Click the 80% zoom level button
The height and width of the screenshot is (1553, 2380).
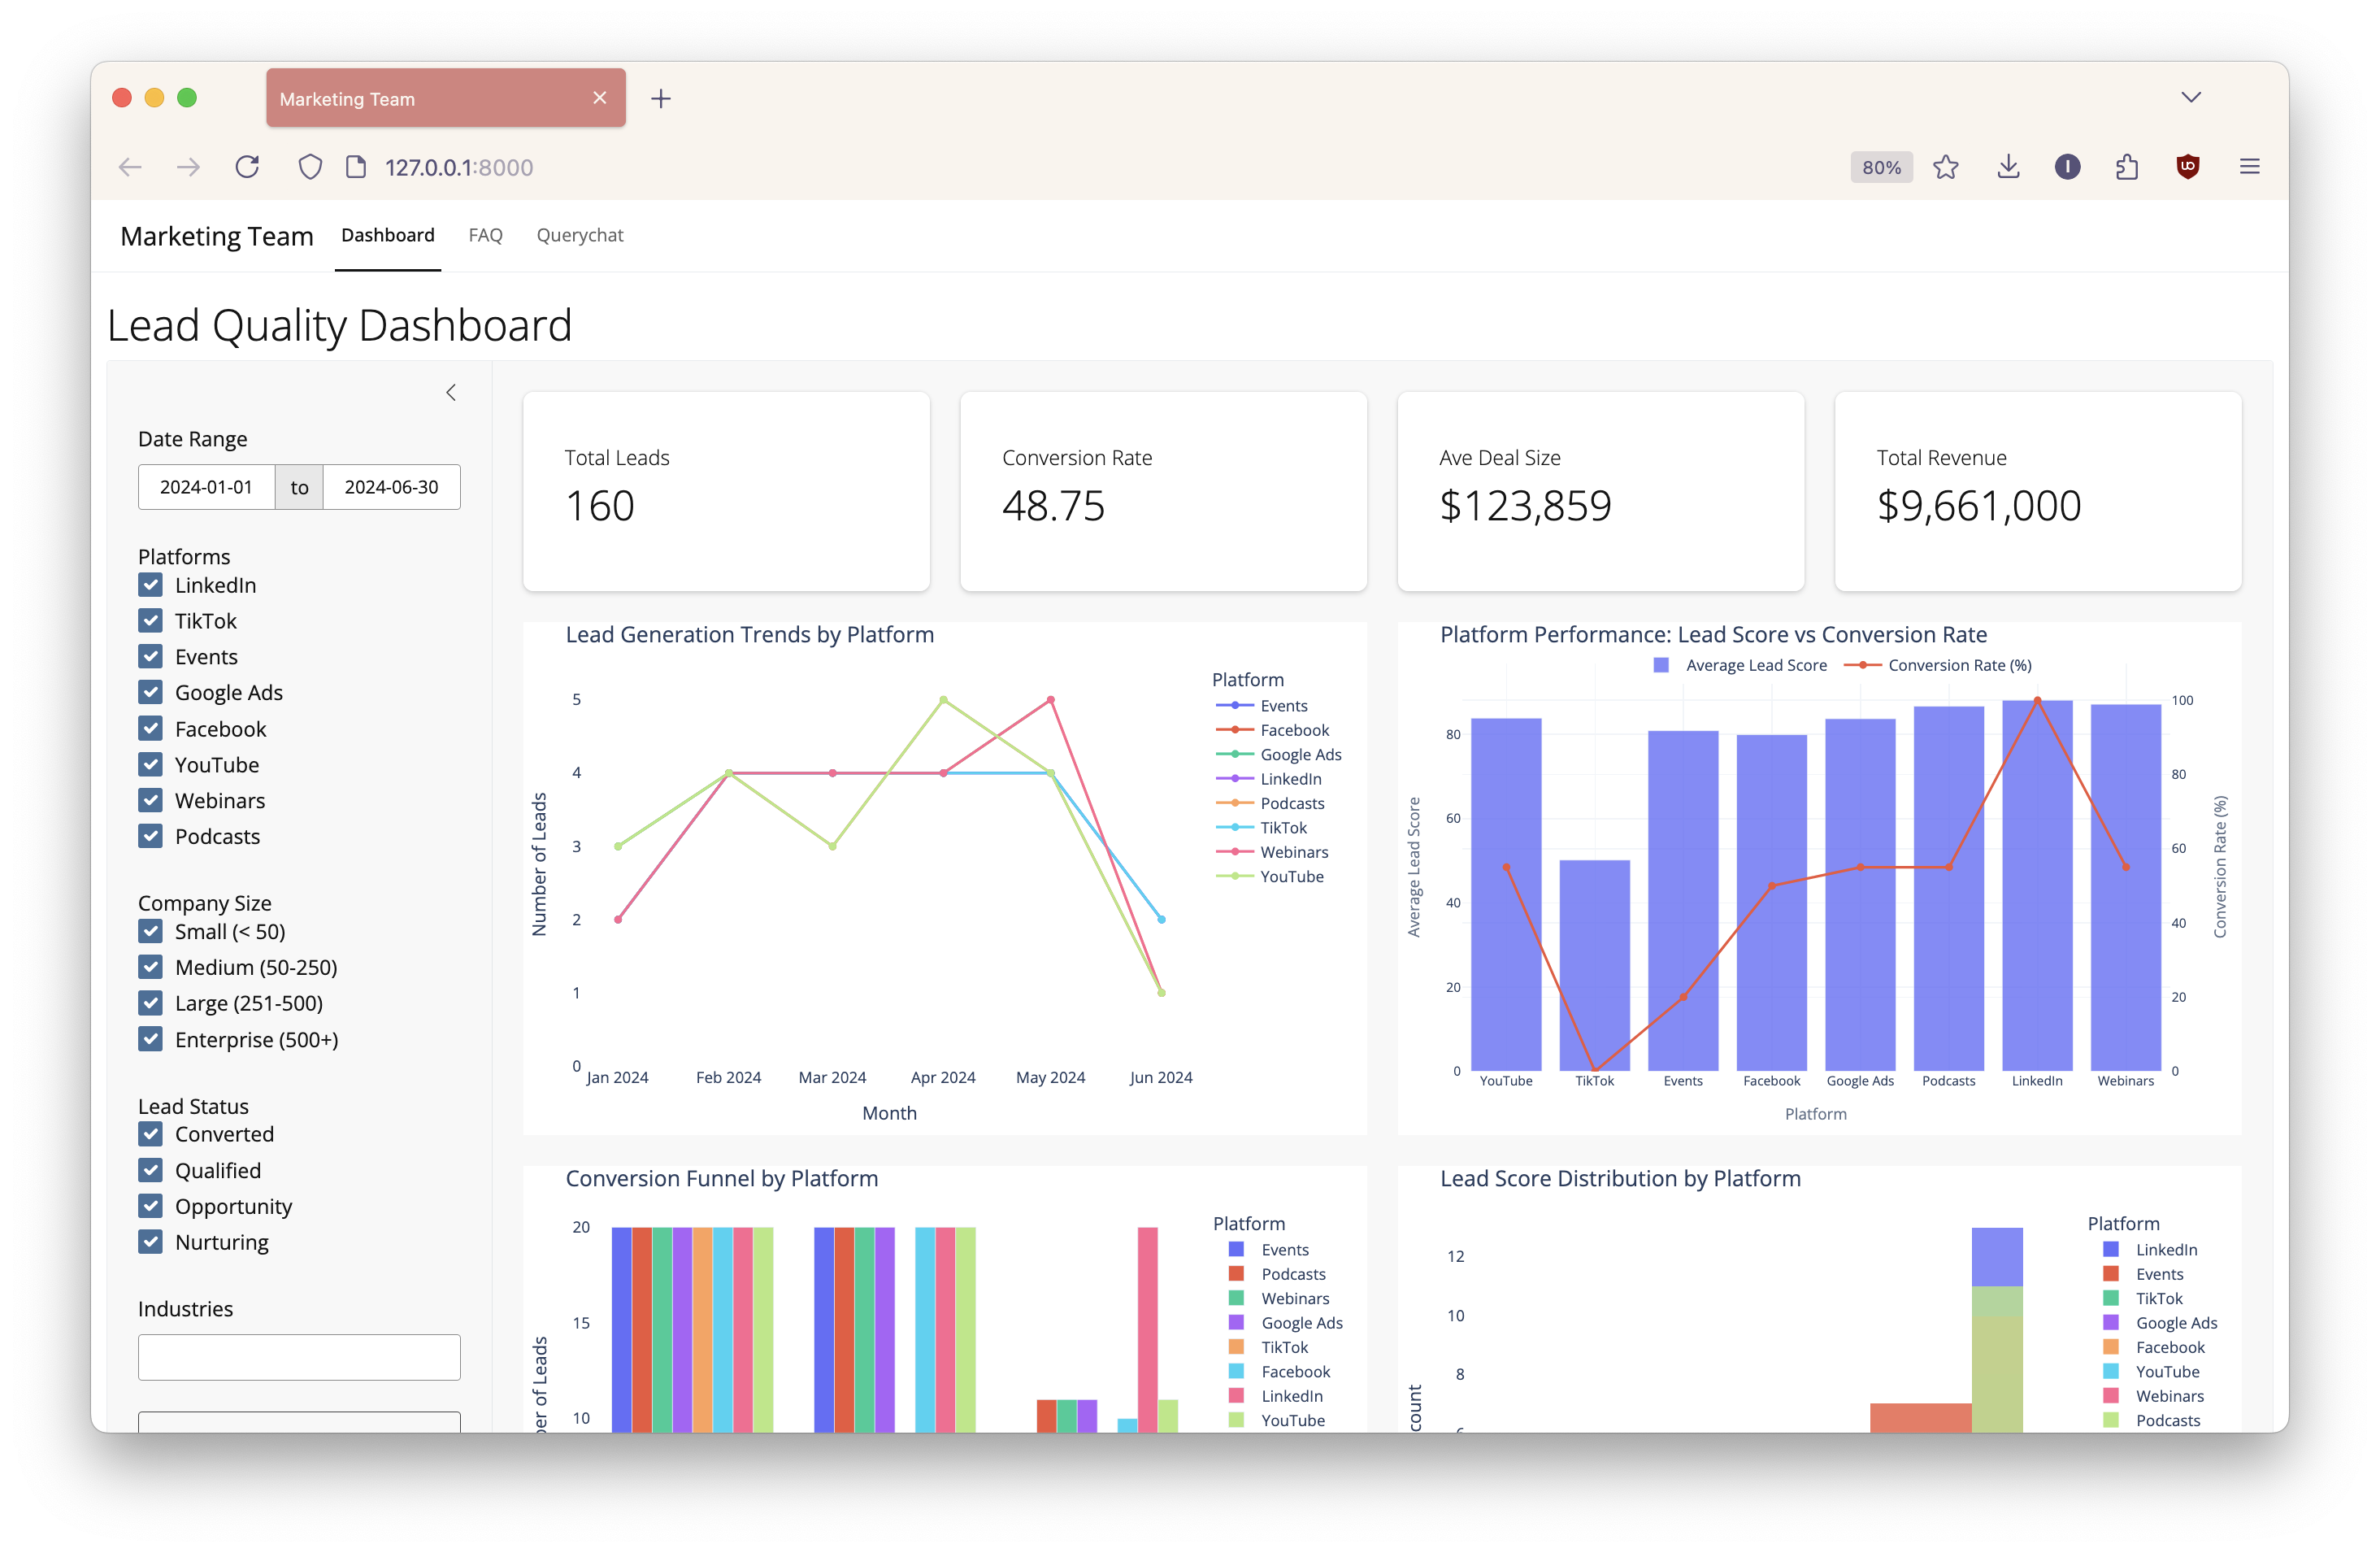pyautogui.click(x=1880, y=167)
